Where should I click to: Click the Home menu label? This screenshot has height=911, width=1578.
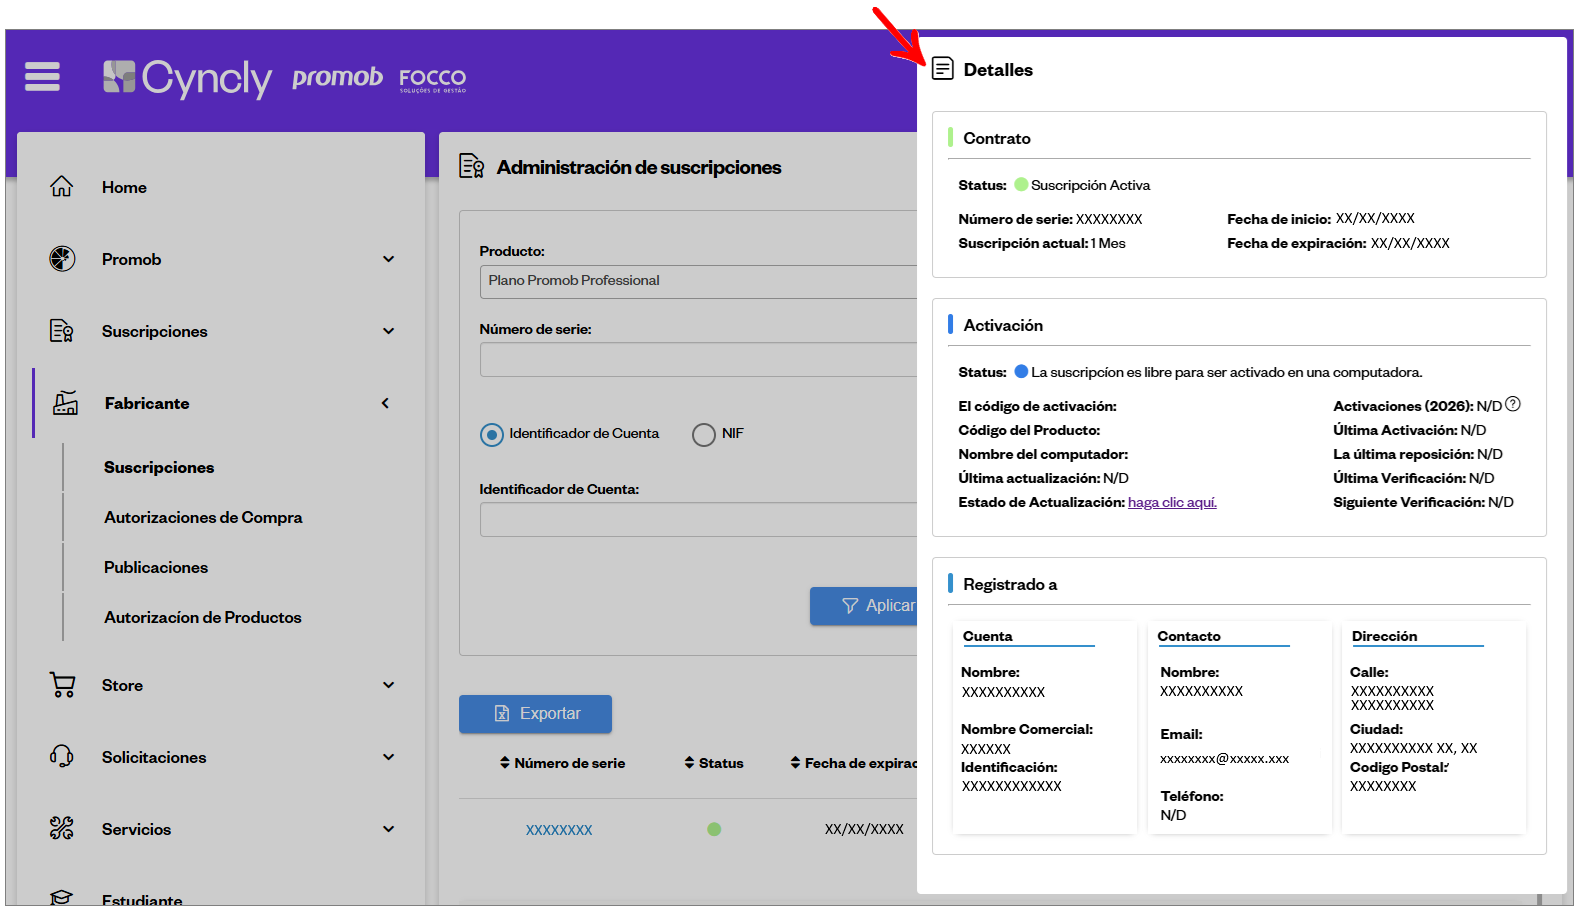pyautogui.click(x=124, y=187)
